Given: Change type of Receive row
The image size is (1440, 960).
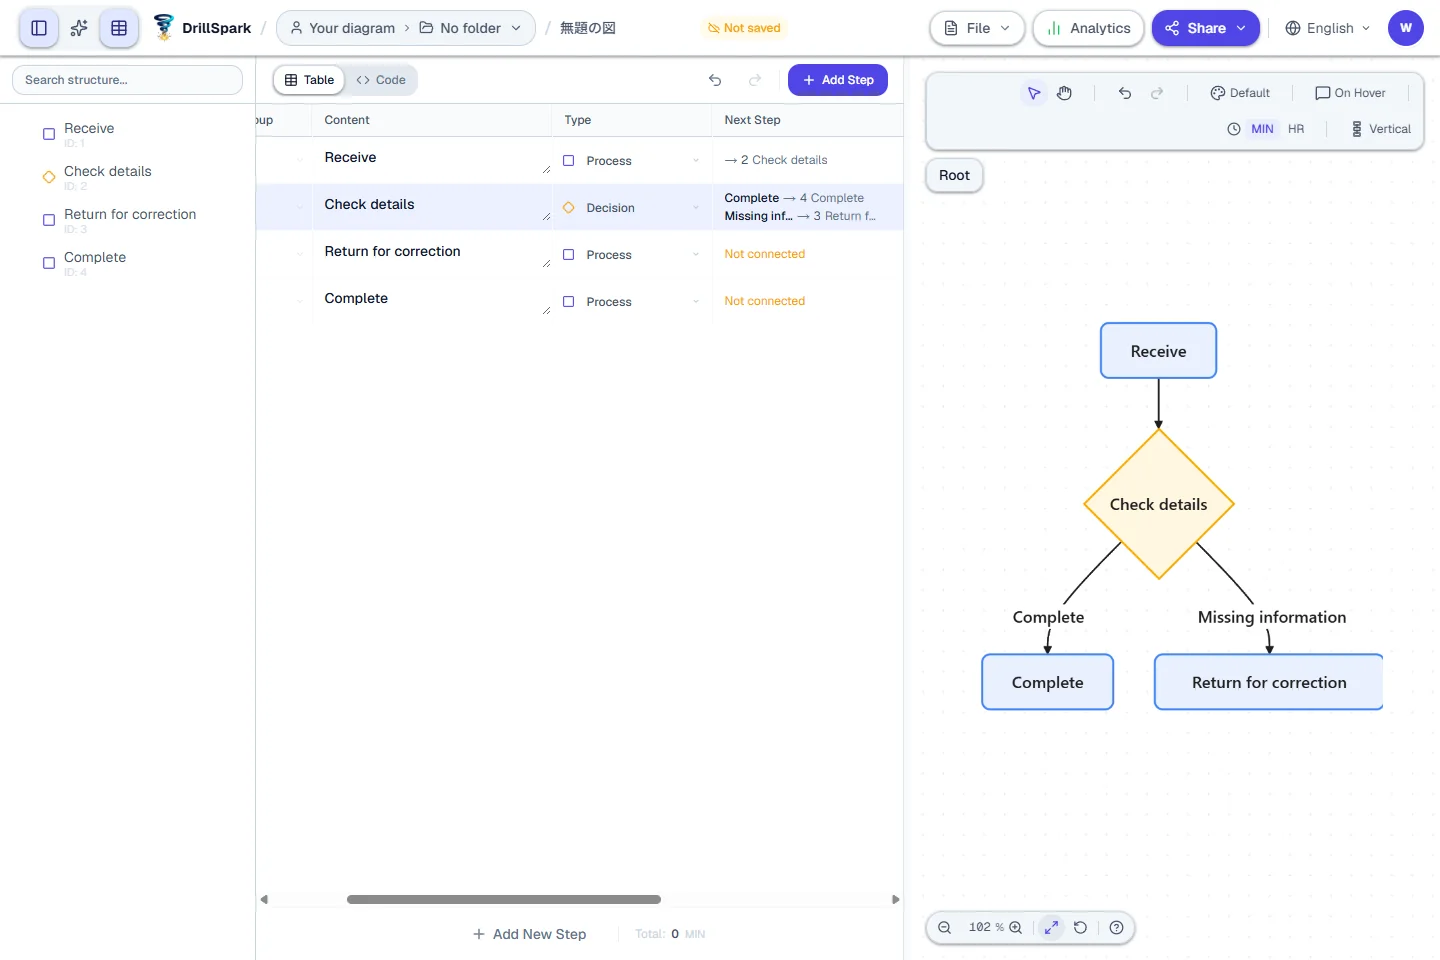Looking at the screenshot, I should pos(631,161).
